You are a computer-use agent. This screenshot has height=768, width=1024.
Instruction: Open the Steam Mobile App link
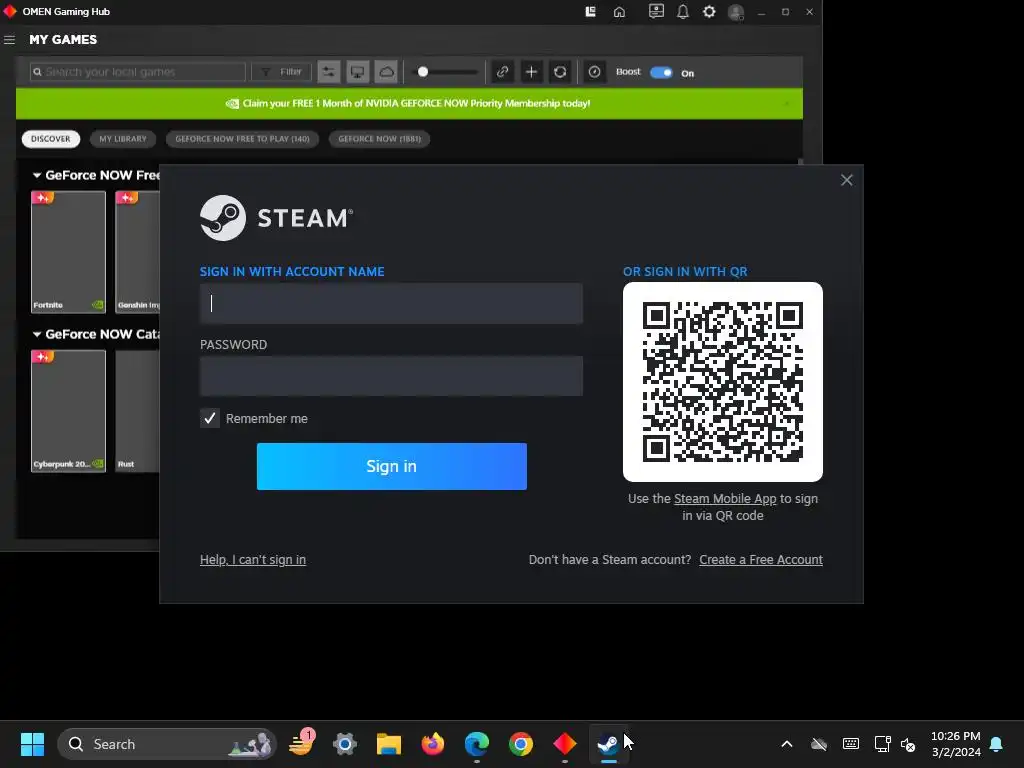[725, 499]
